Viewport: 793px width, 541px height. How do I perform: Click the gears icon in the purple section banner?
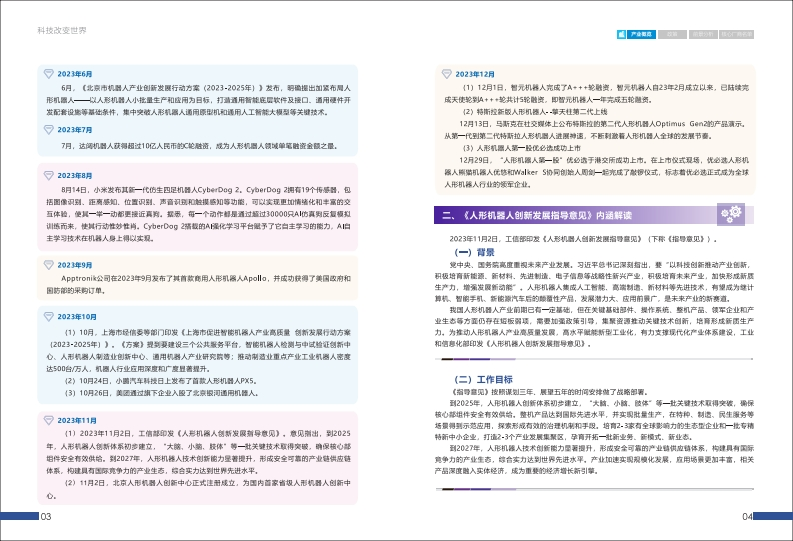[731, 214]
